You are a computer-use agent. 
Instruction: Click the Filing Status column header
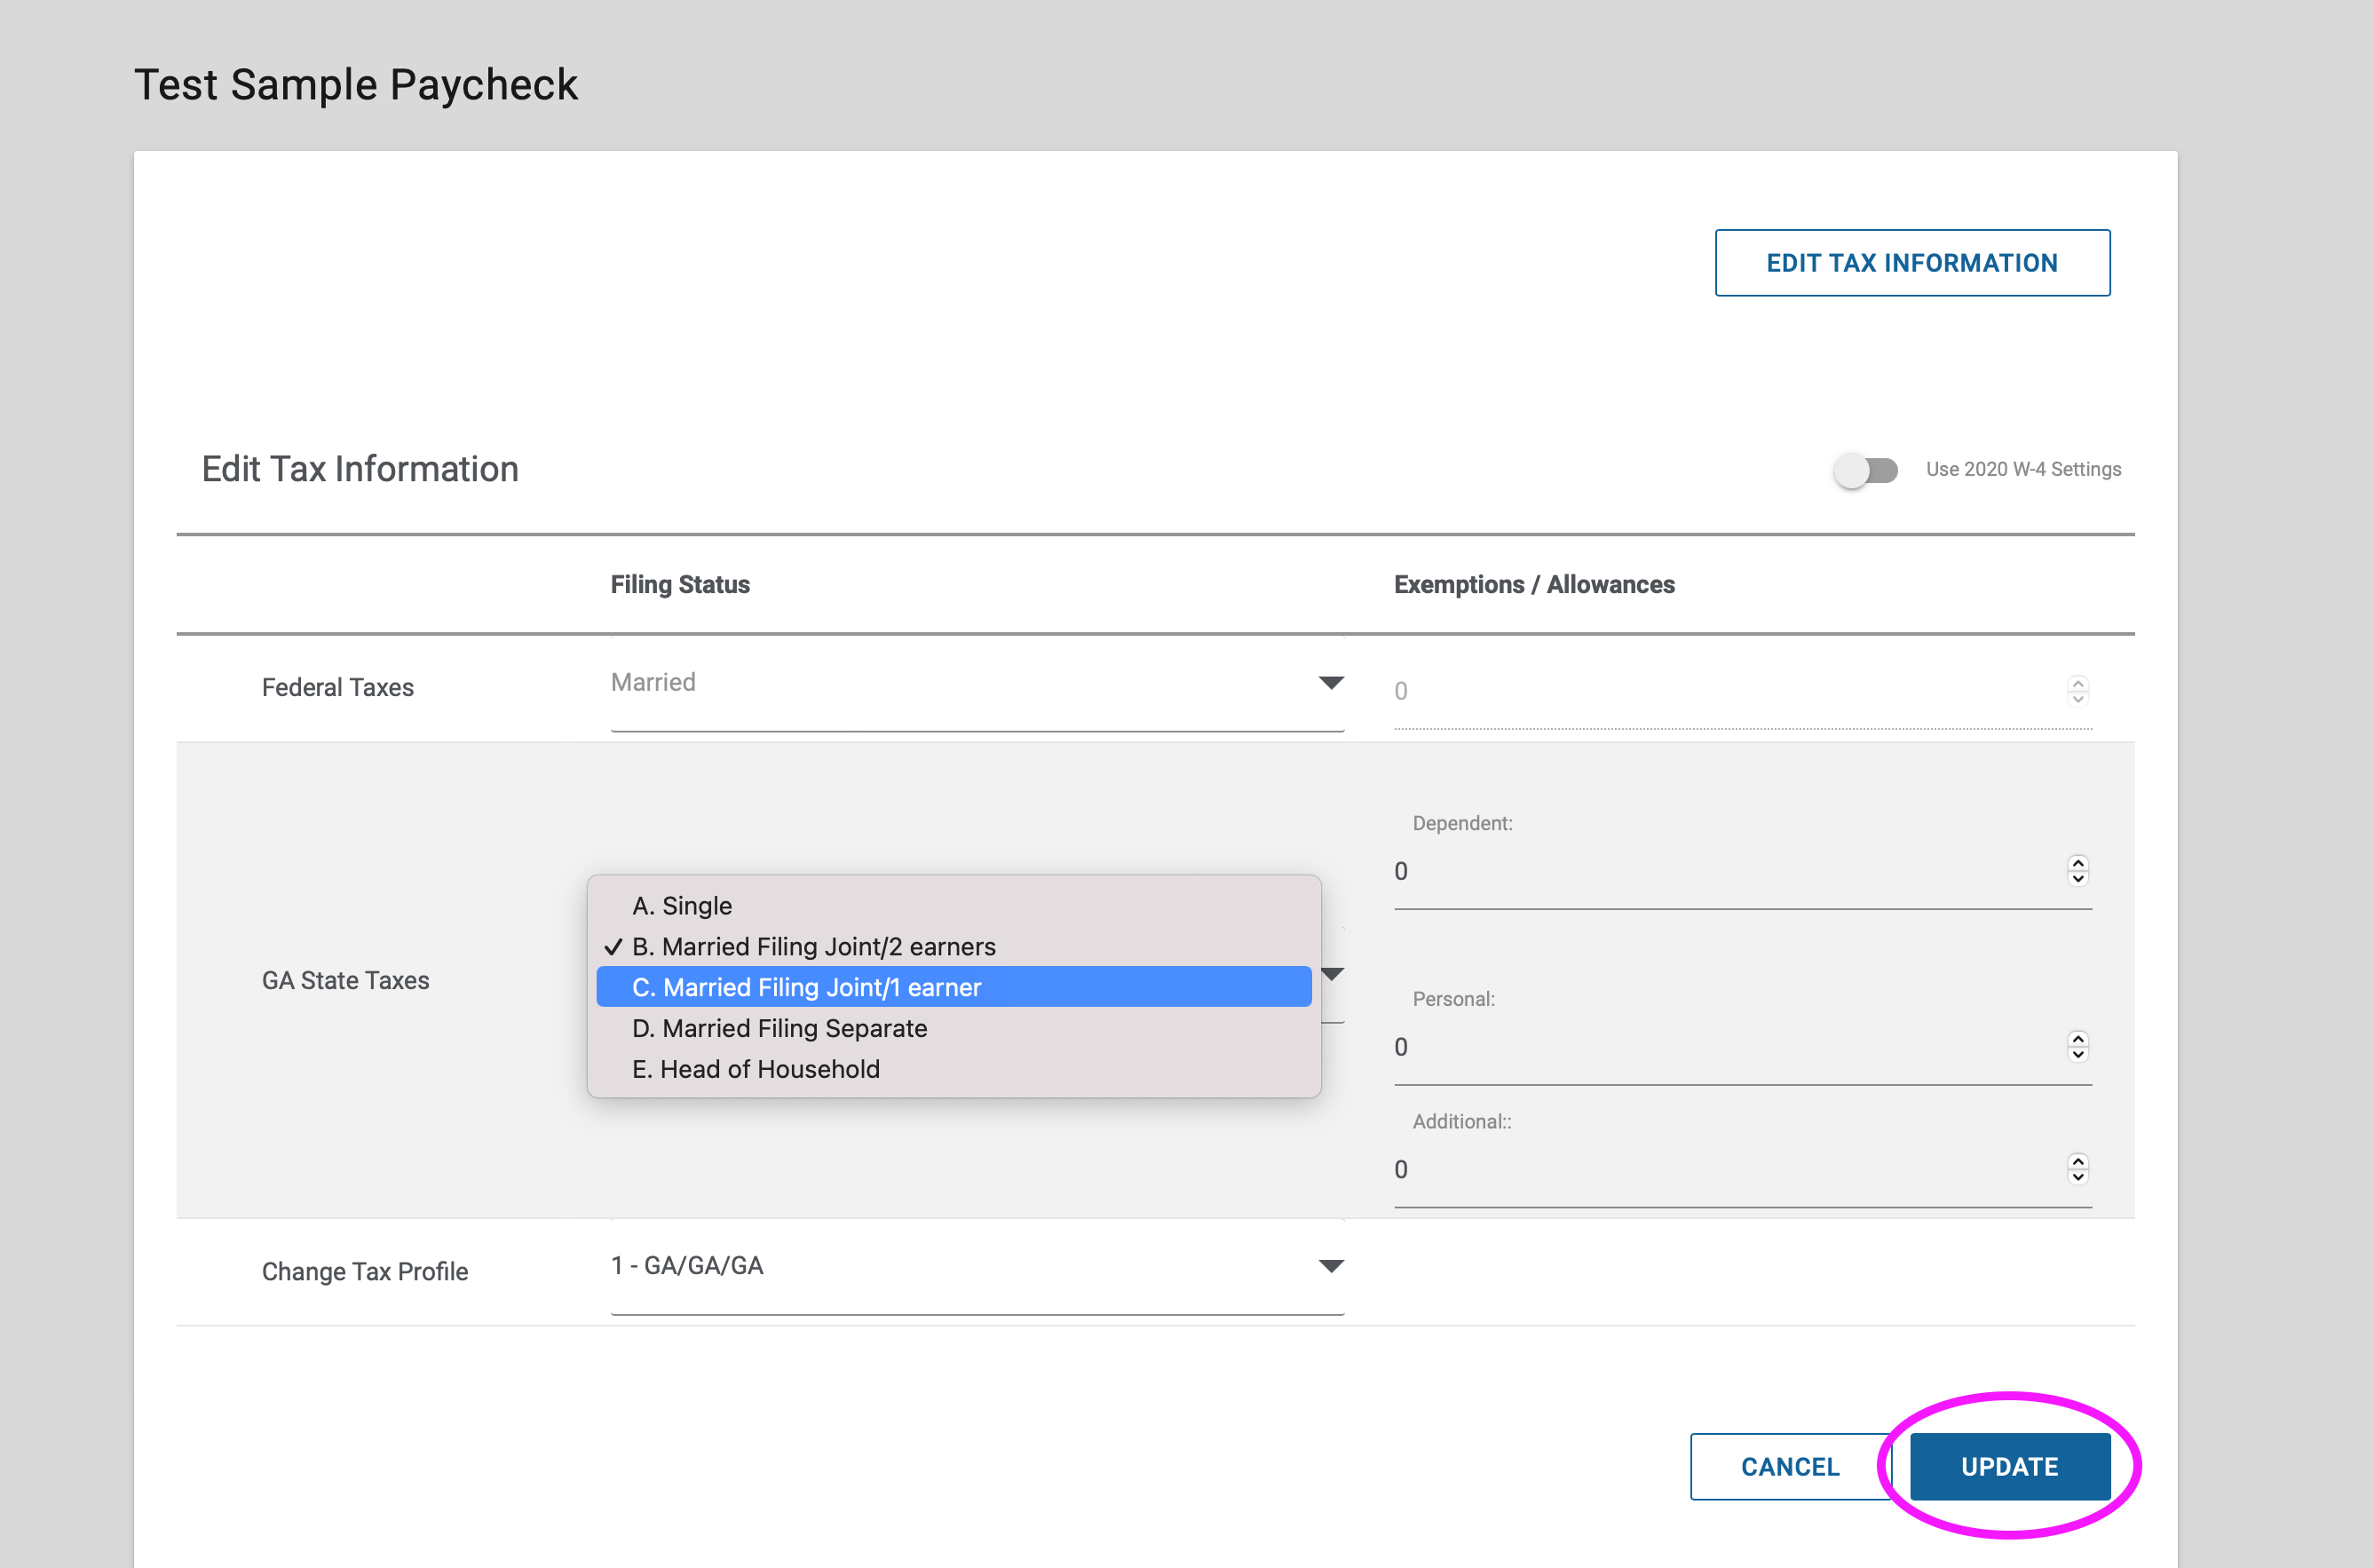[680, 584]
